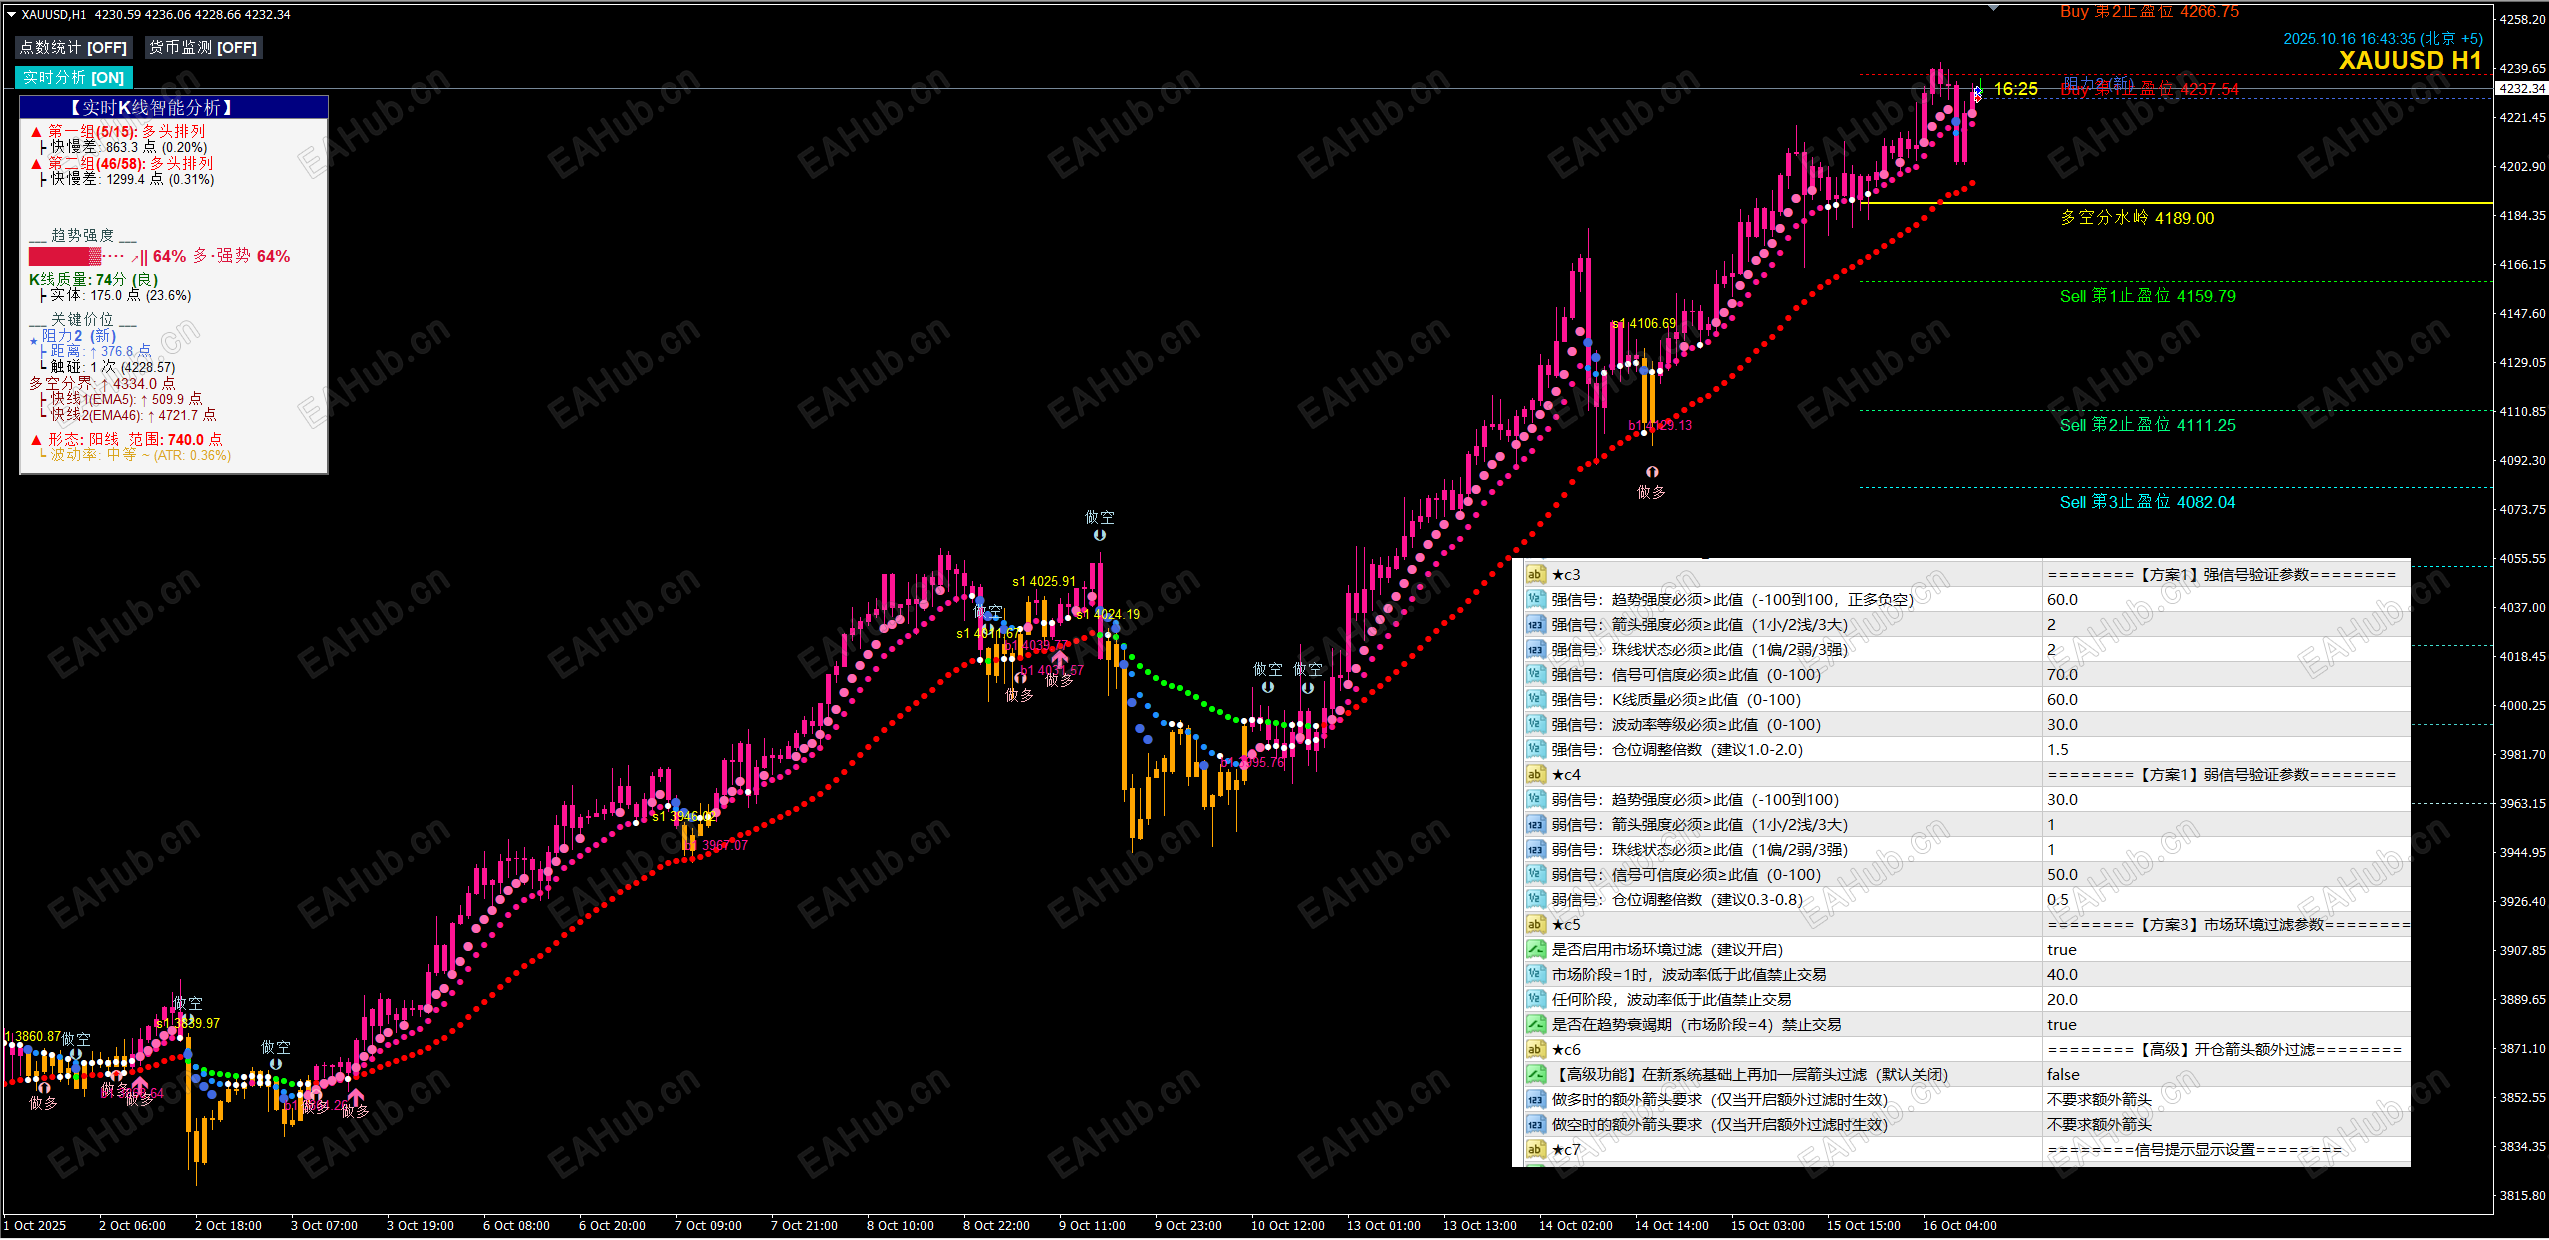Click the 70.0 value of 强信号 信号可信度
Screen dimensions: 2549x1240
tap(2062, 674)
